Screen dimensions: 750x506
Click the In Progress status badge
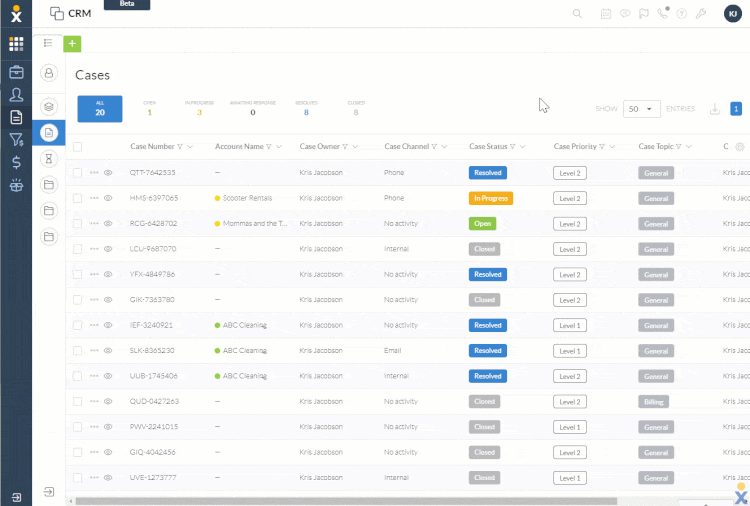pyautogui.click(x=491, y=198)
